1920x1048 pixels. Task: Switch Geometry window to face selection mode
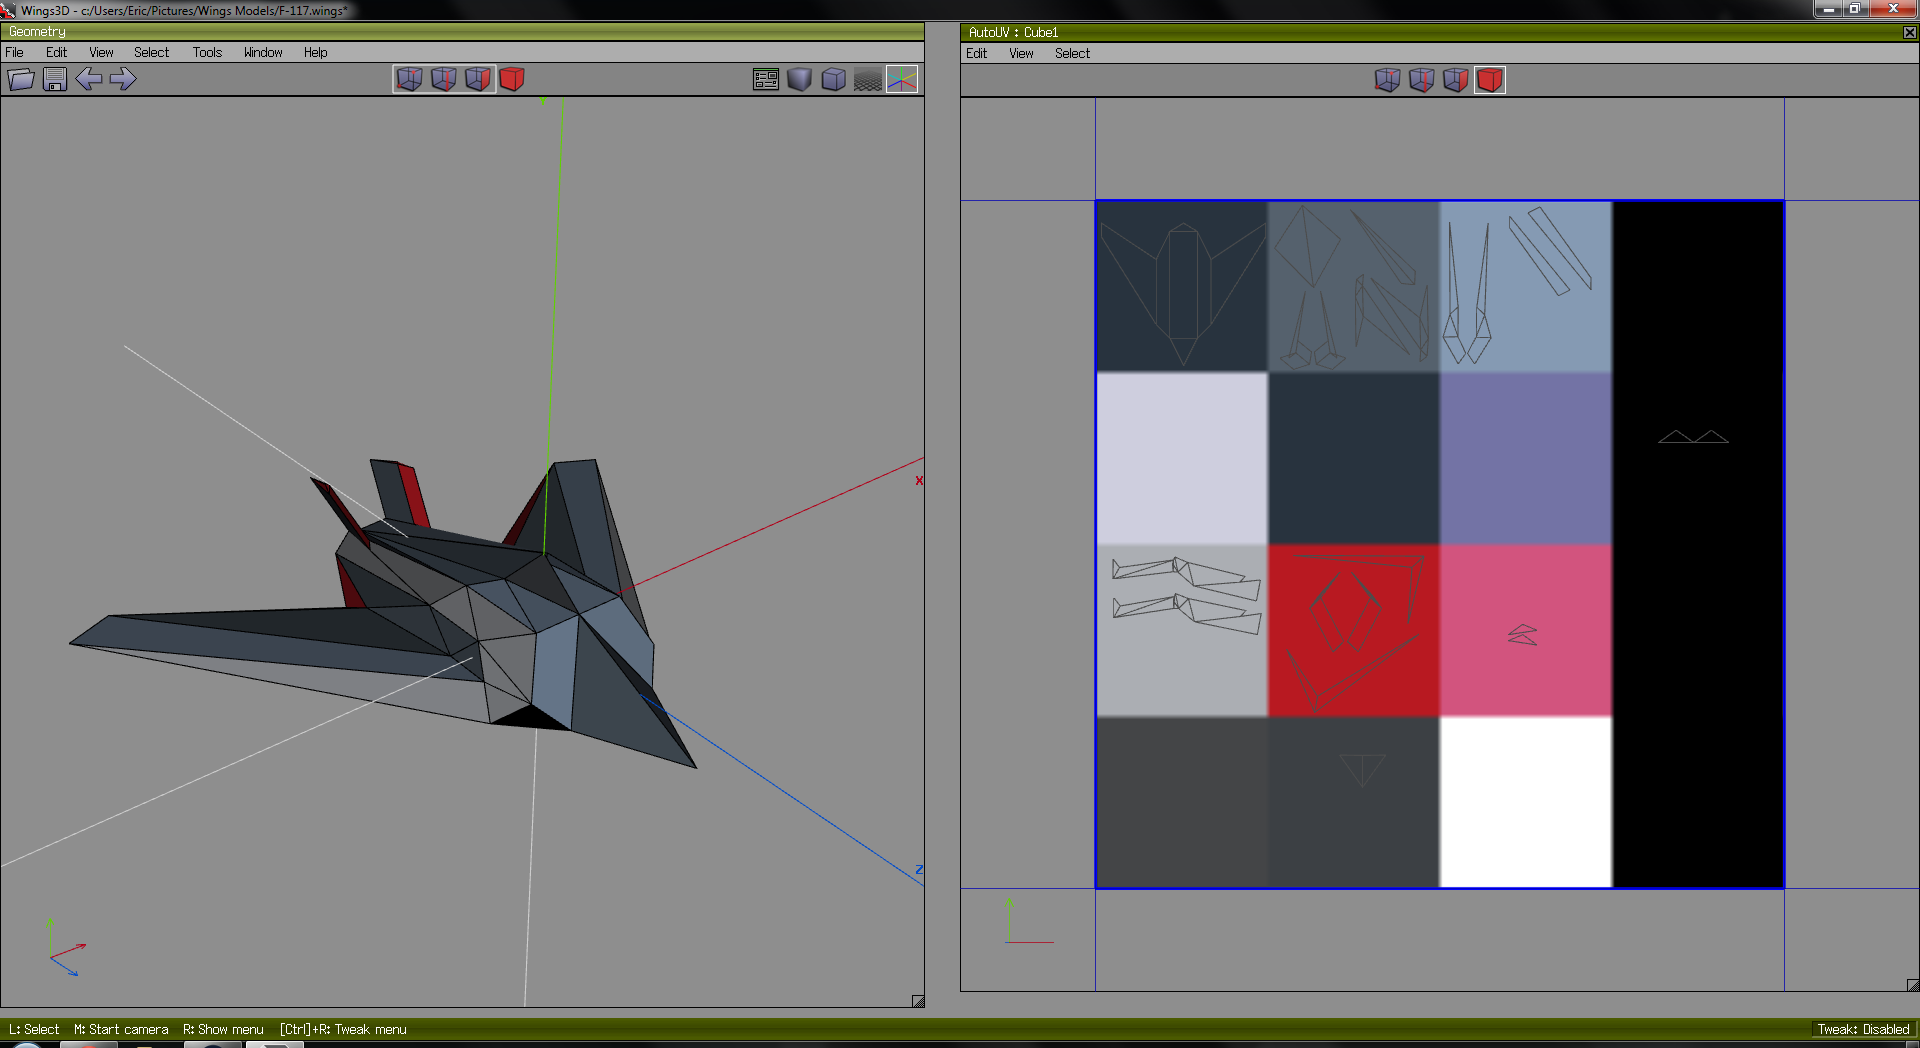478,79
